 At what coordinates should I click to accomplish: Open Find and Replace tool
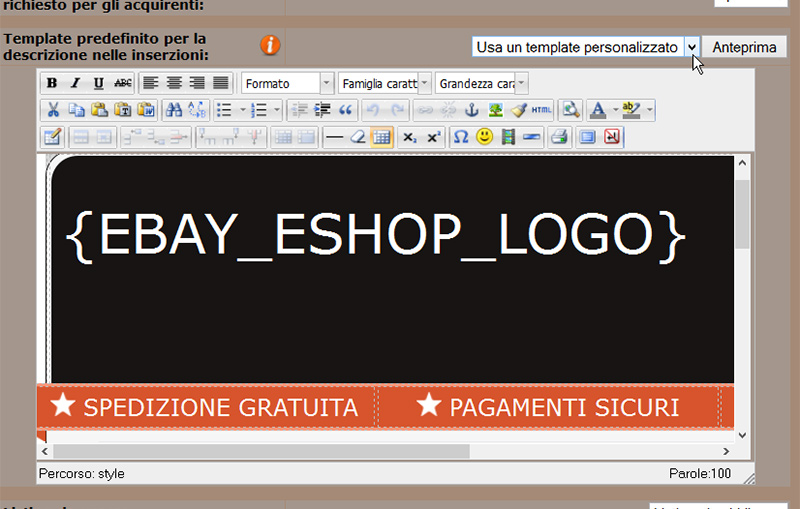point(197,110)
